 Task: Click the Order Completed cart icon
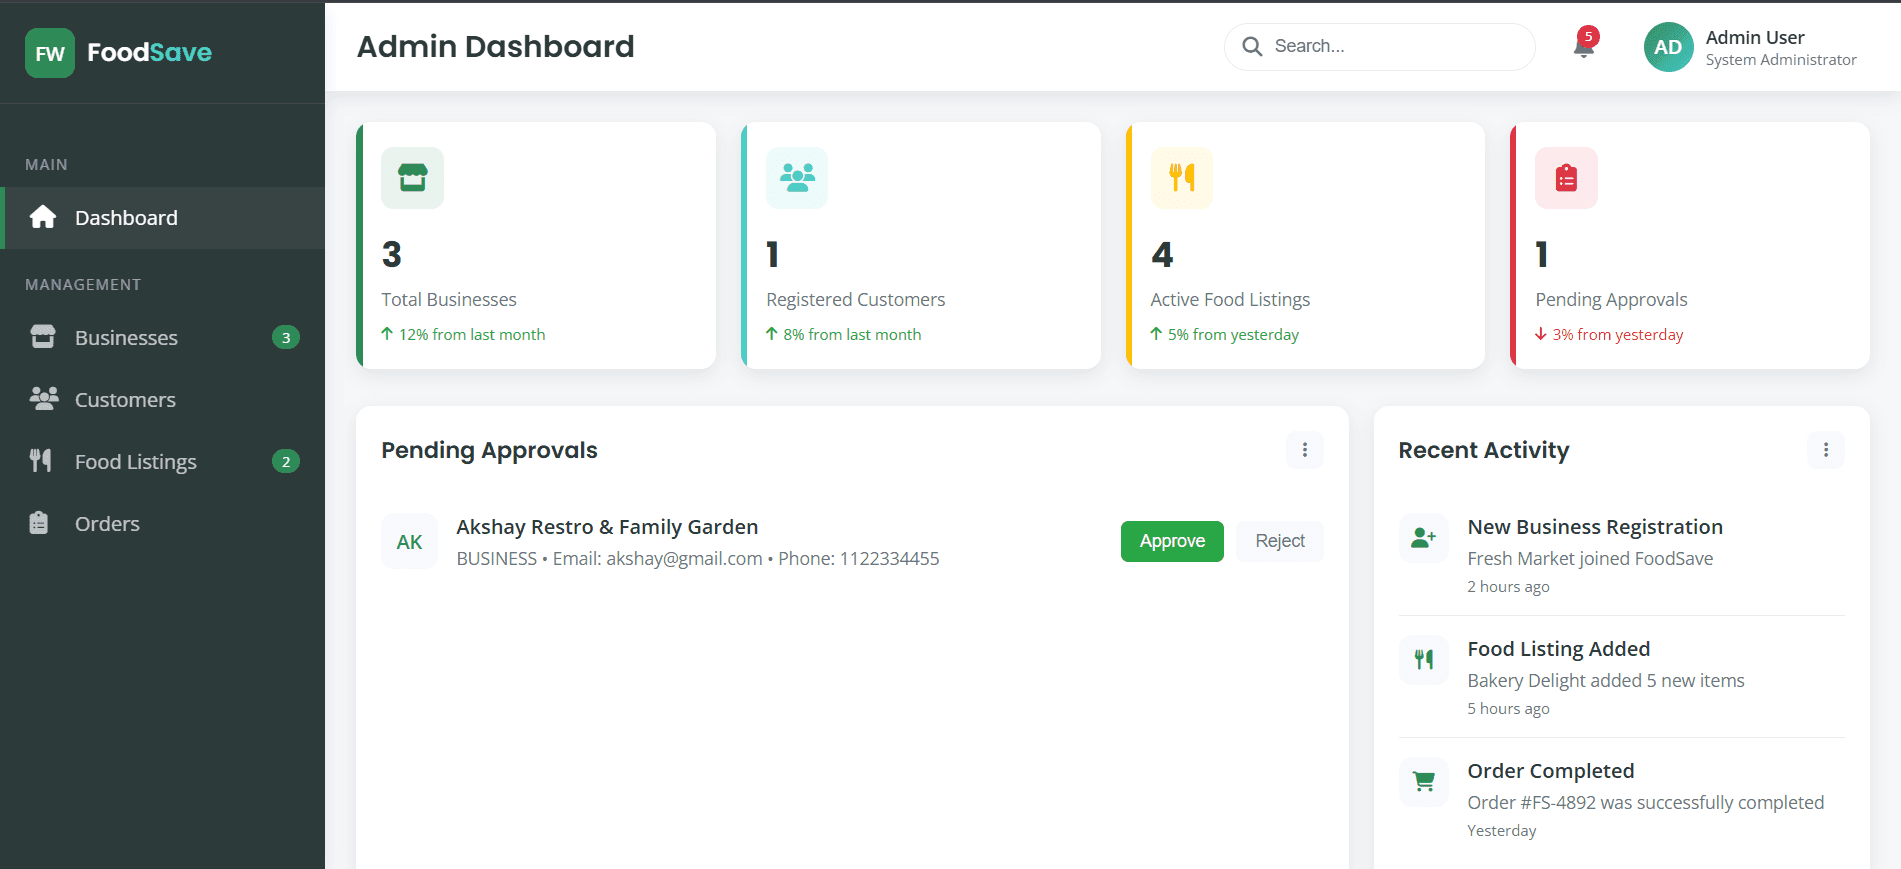pos(1423,782)
